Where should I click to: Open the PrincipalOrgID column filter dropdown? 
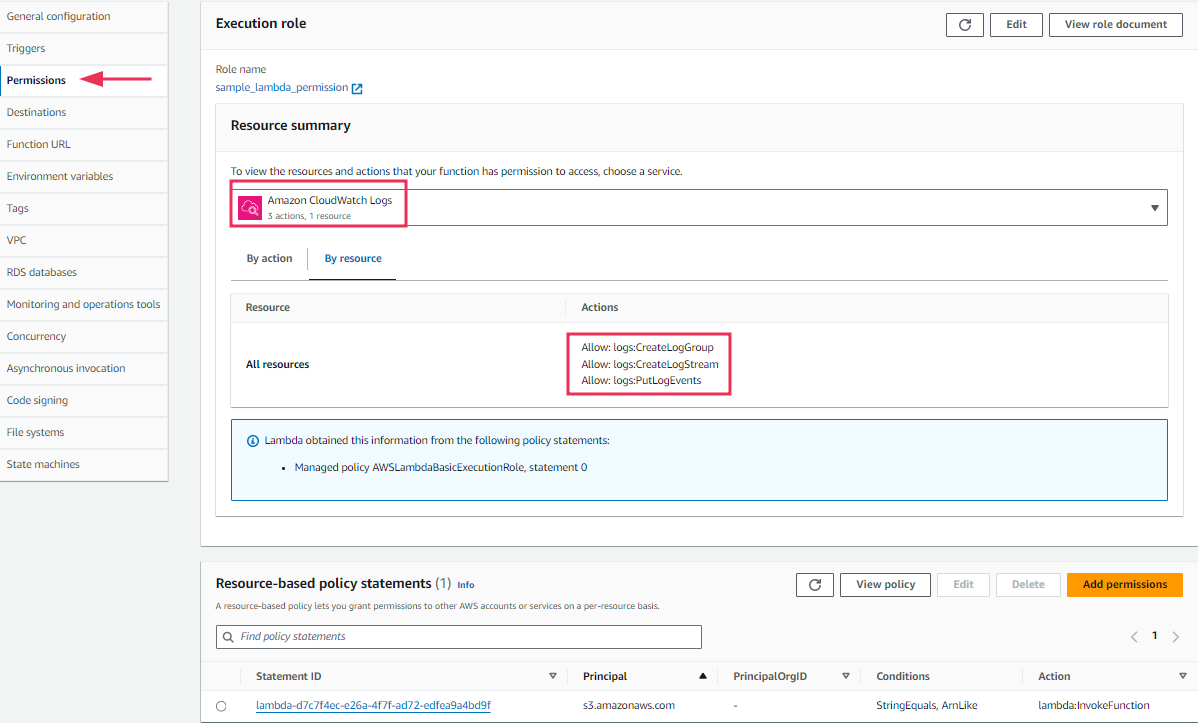click(x=845, y=676)
